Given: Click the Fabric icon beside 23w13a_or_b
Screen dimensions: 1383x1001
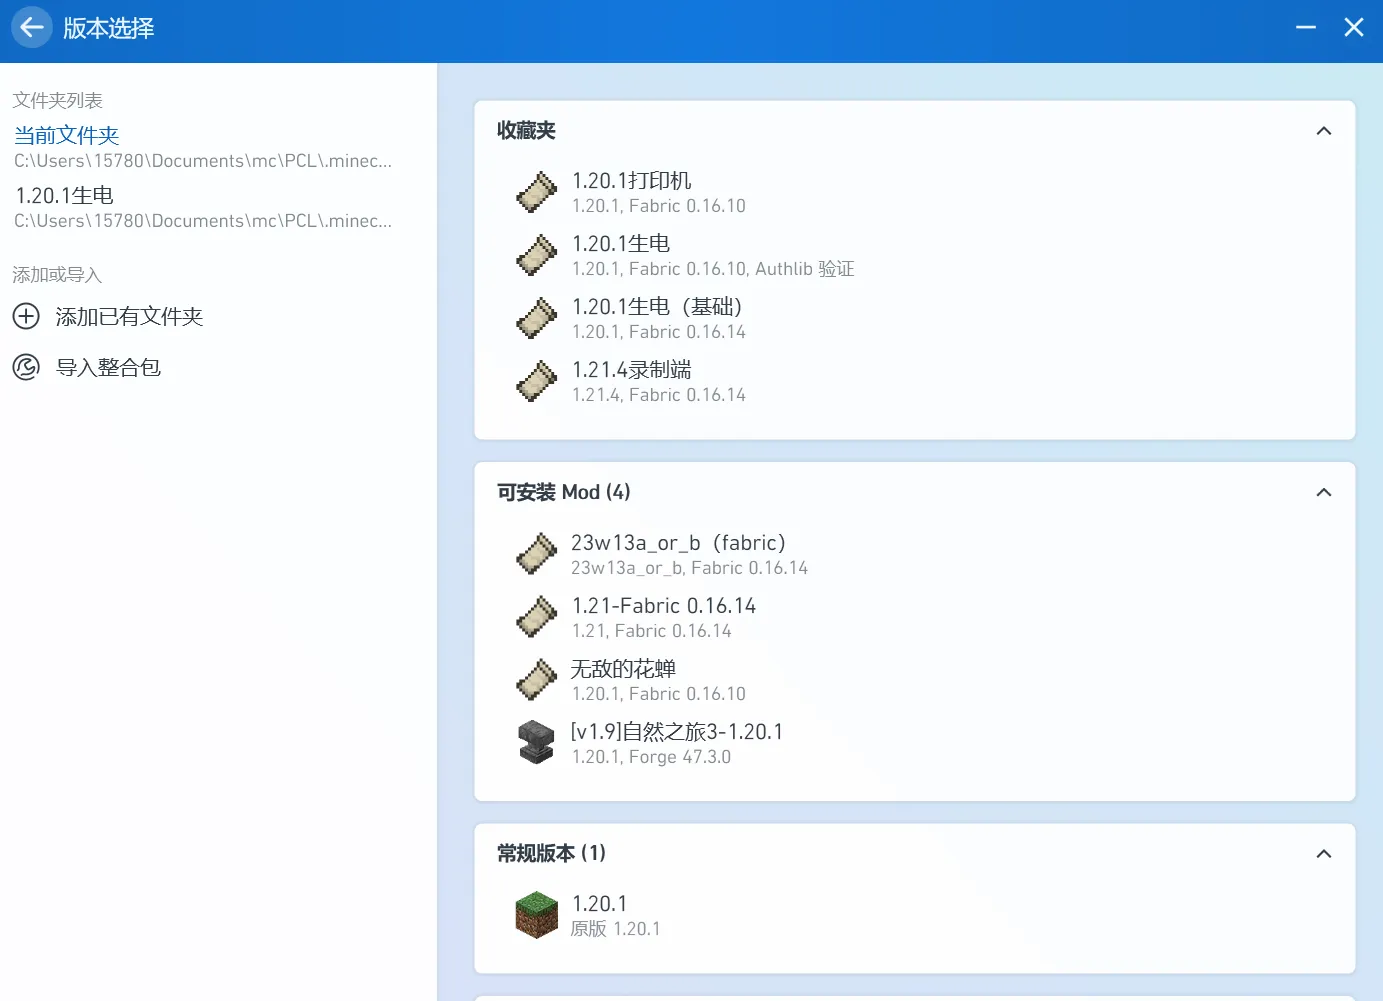Looking at the screenshot, I should coord(536,554).
